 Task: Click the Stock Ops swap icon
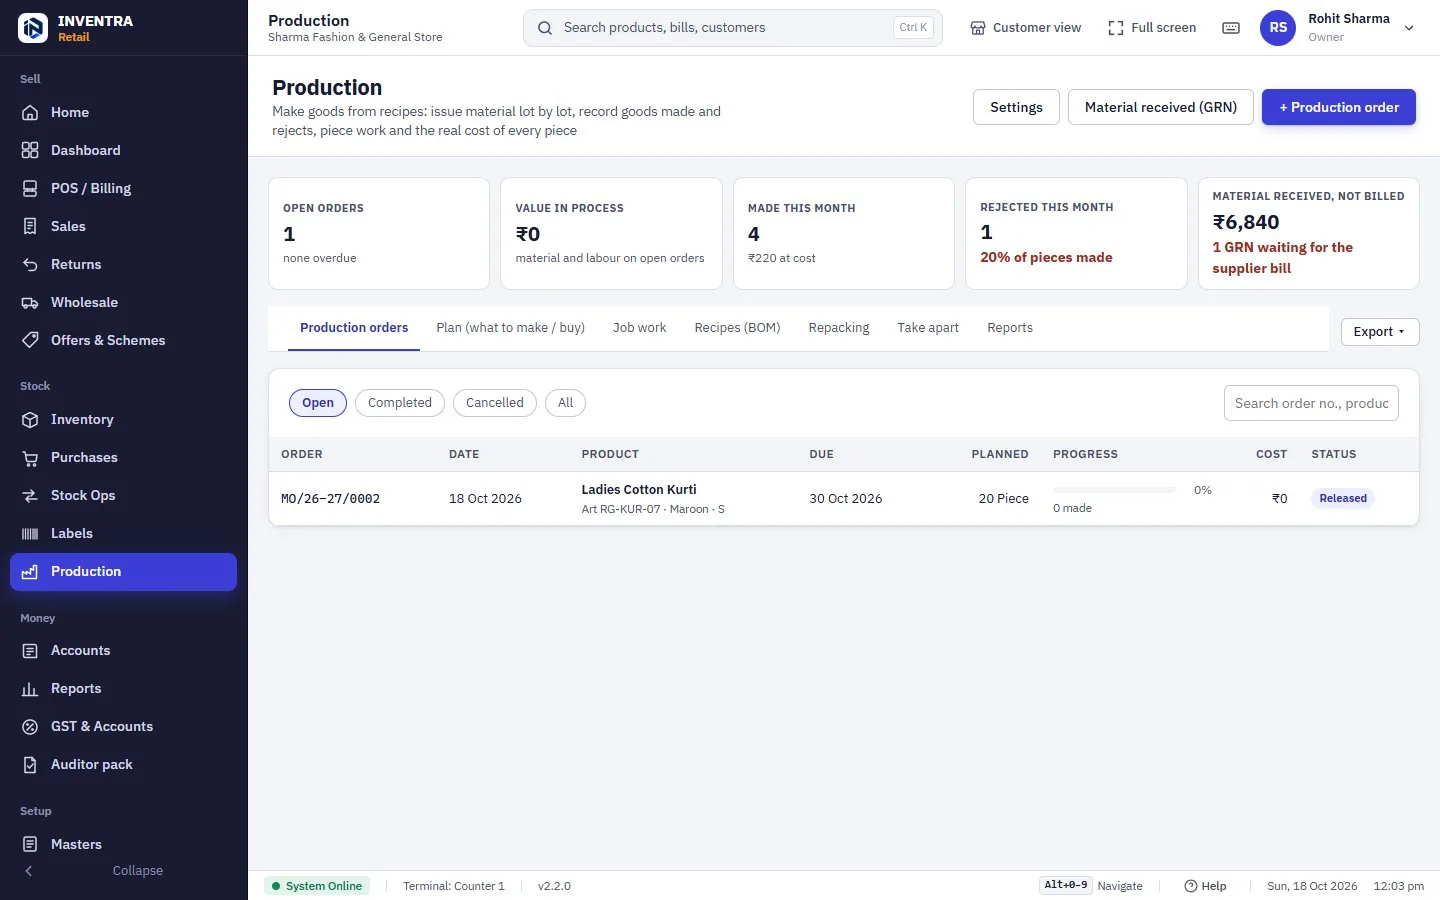click(30, 495)
